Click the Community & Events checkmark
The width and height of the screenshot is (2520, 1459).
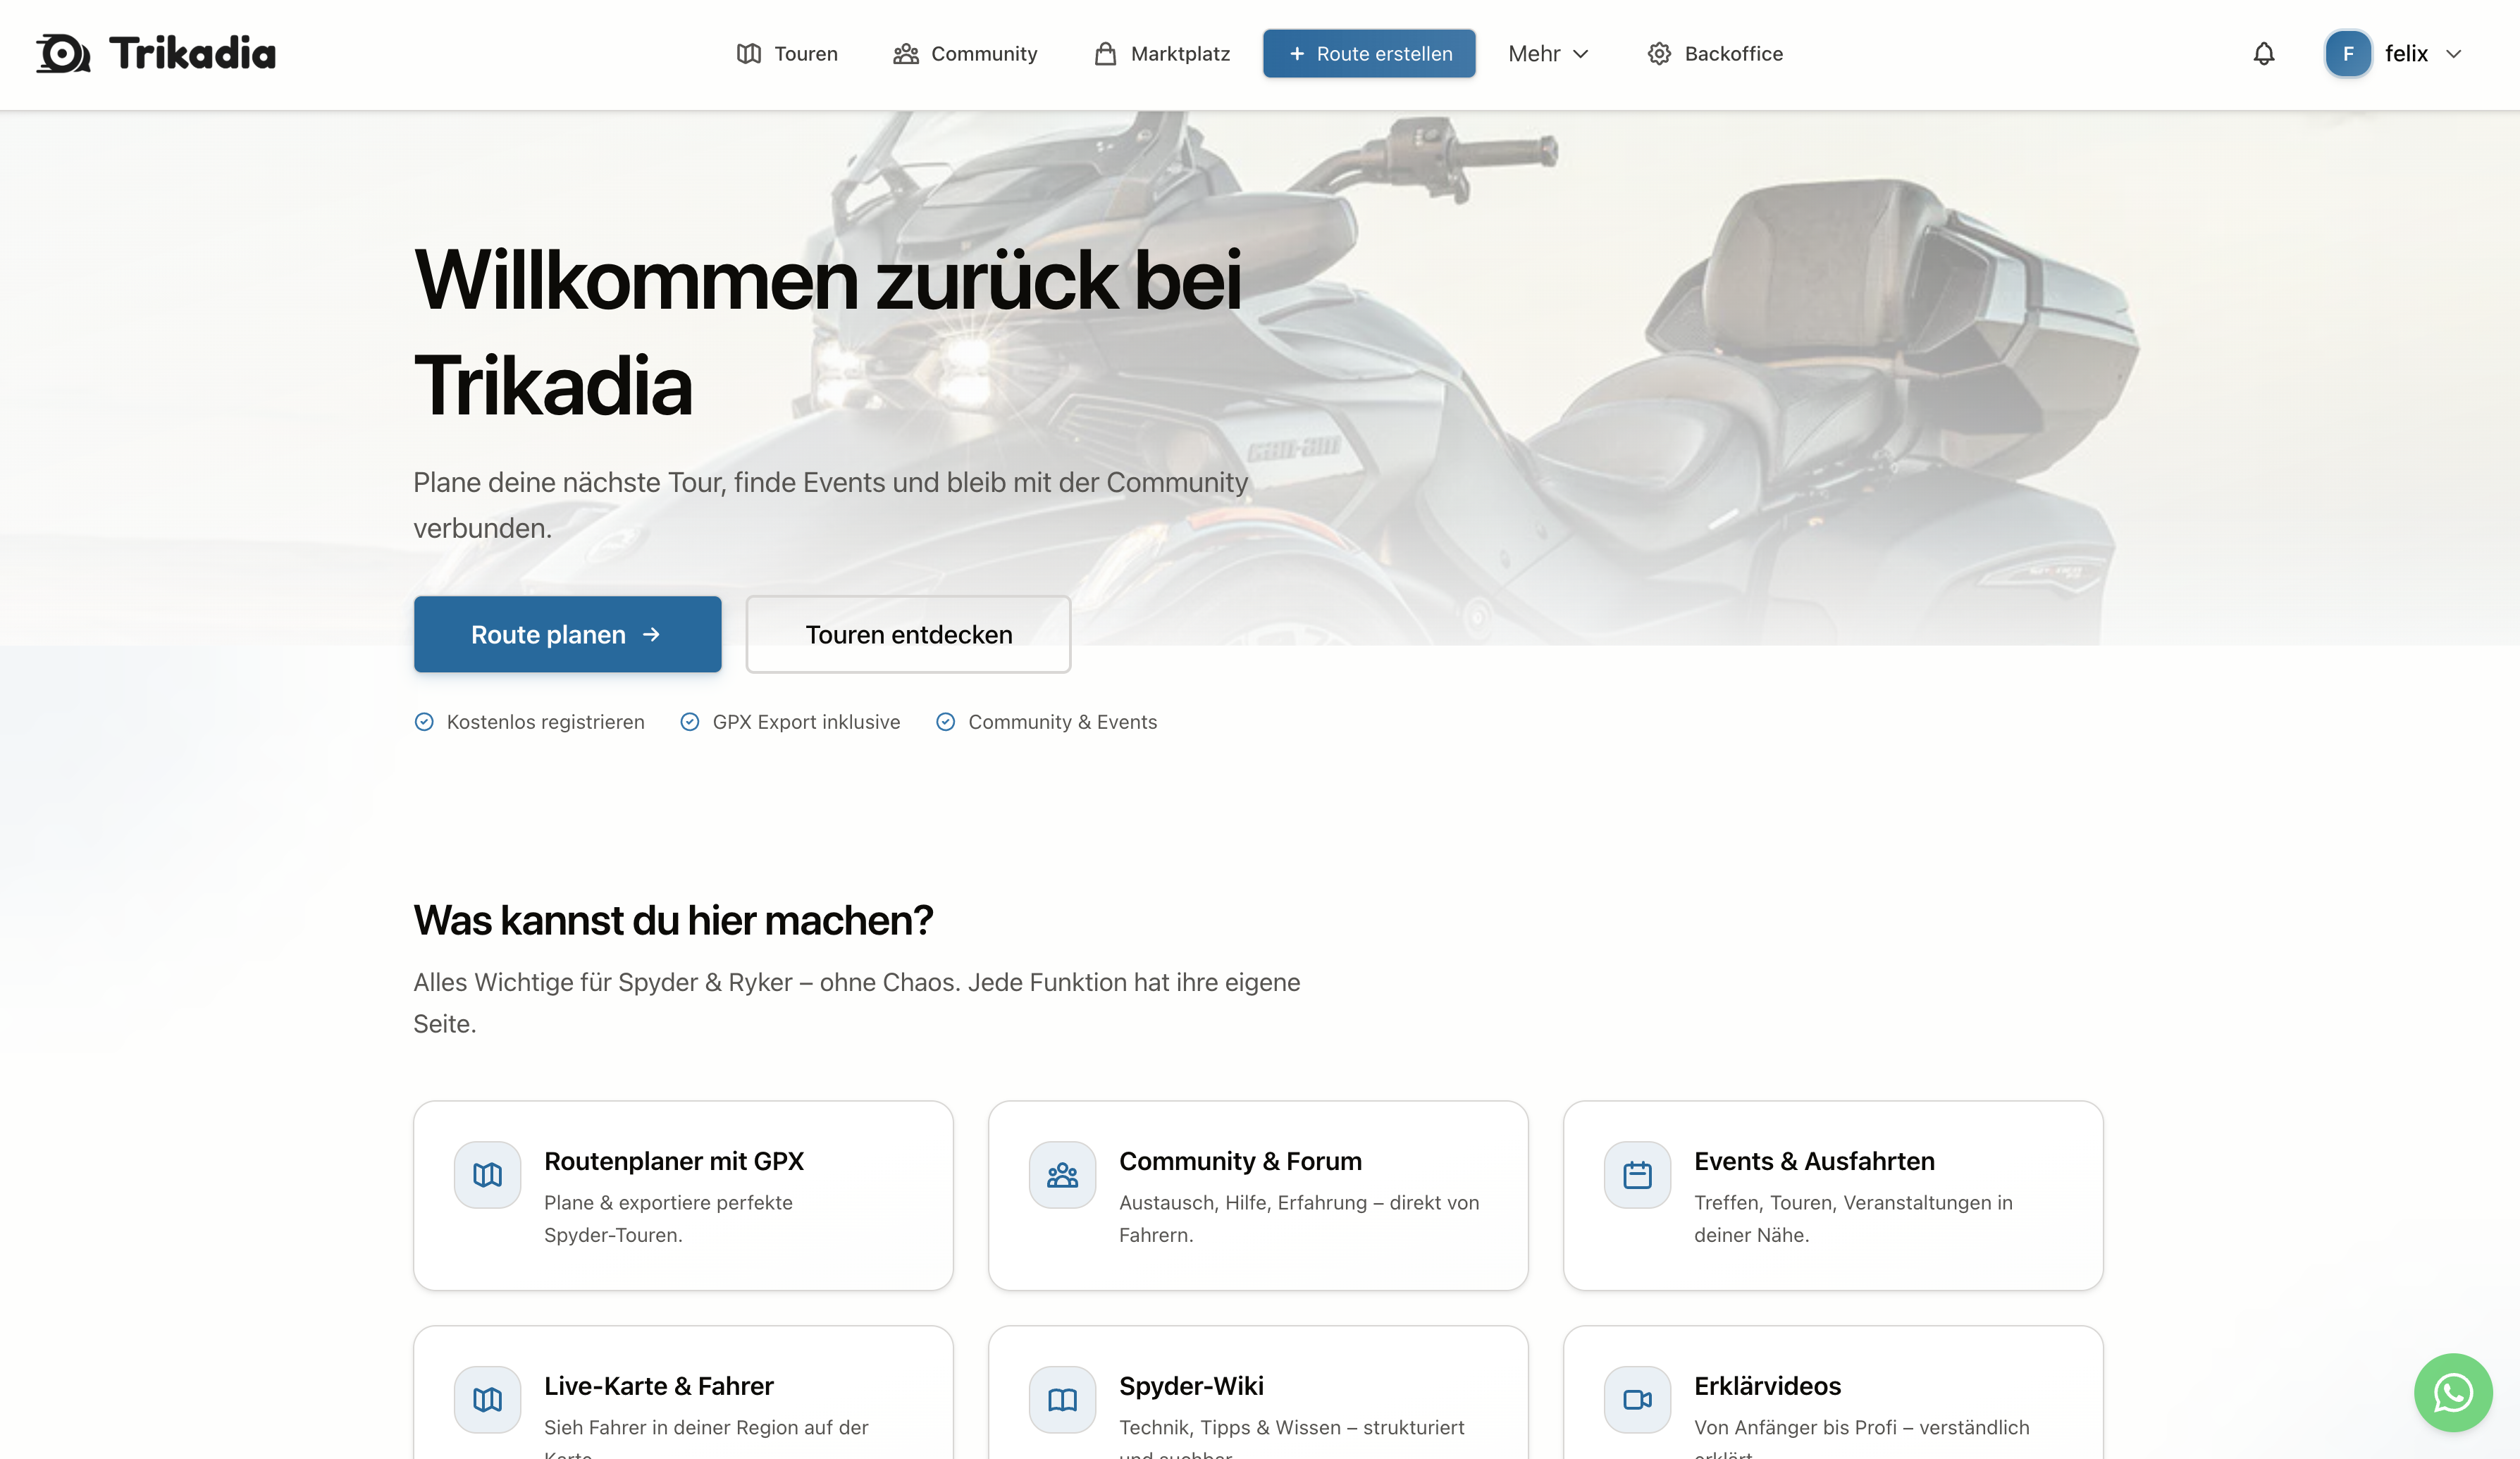(x=945, y=722)
